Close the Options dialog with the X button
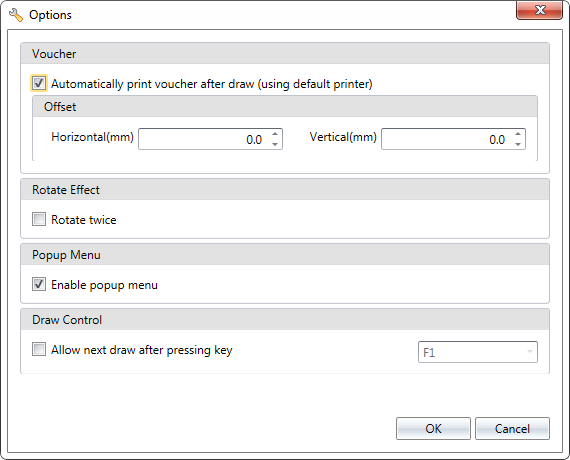This screenshot has width=570, height=460. 539,10
